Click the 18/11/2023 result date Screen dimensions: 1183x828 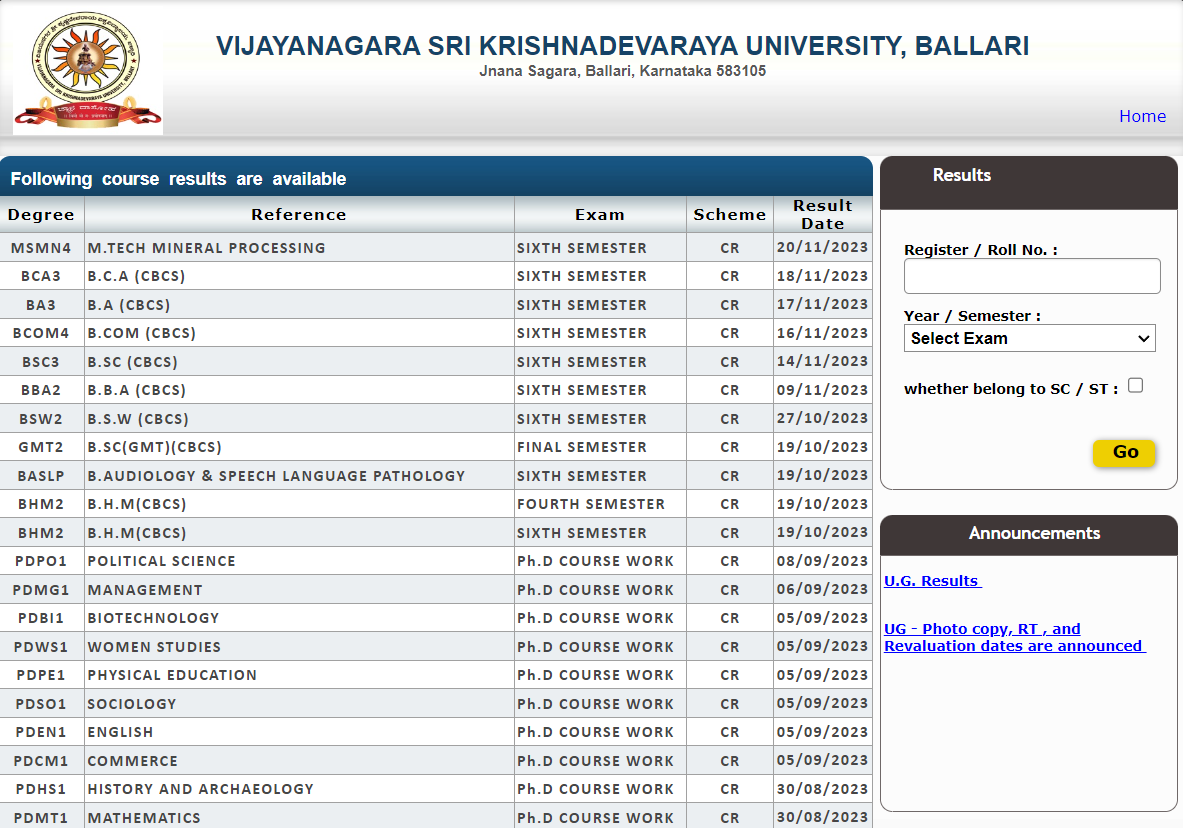tap(822, 275)
